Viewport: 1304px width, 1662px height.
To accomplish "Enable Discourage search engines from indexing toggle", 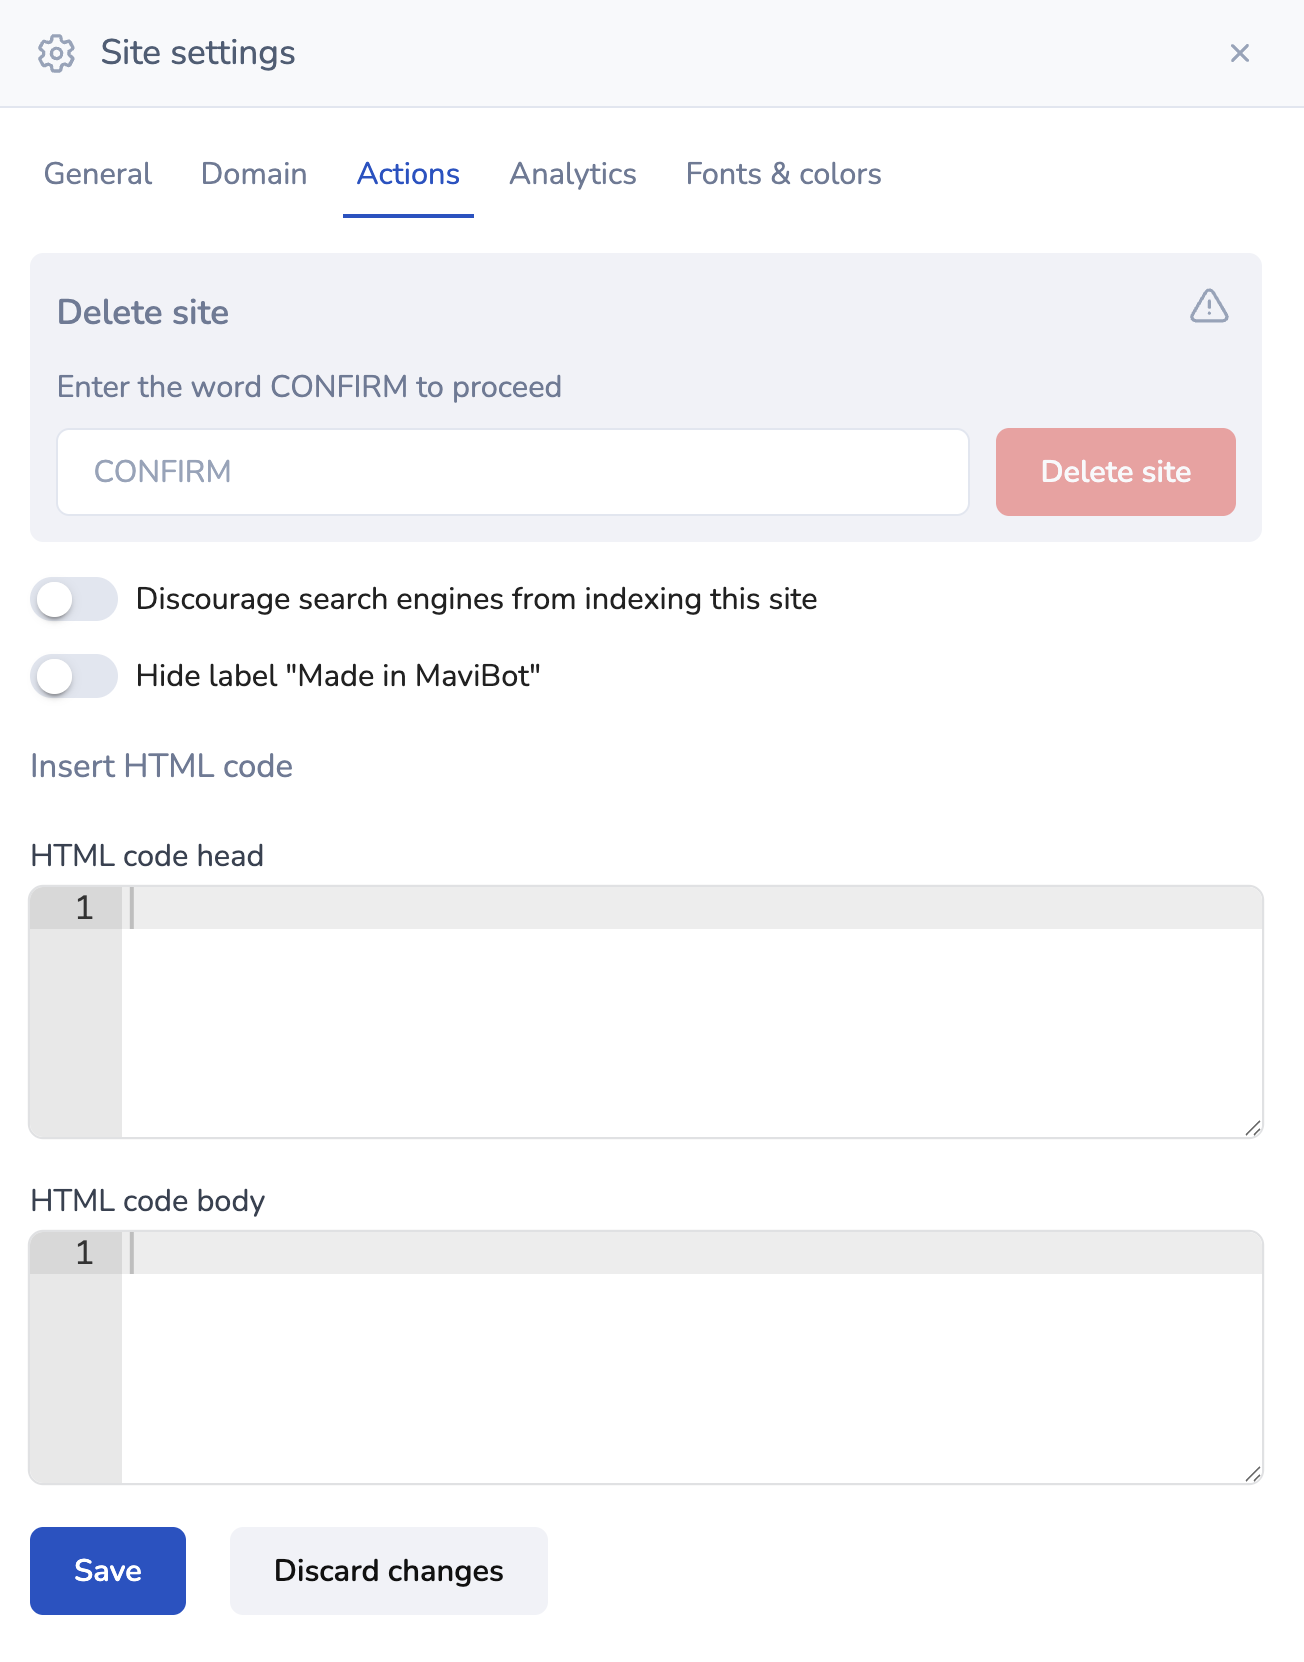I will point(74,599).
